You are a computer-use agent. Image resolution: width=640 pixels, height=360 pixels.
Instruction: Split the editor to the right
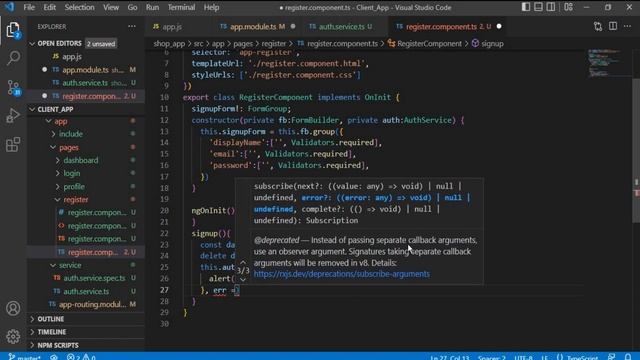[x=613, y=27]
